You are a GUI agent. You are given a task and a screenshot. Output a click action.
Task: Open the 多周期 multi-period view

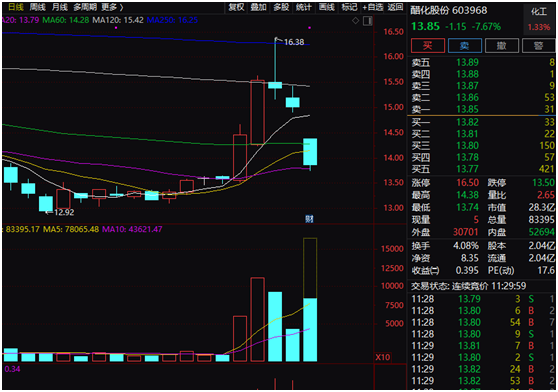[x=85, y=7]
